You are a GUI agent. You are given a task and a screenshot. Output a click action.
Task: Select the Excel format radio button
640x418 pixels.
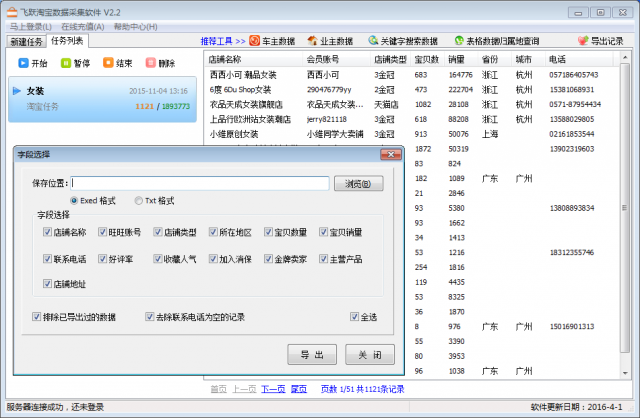click(x=74, y=200)
